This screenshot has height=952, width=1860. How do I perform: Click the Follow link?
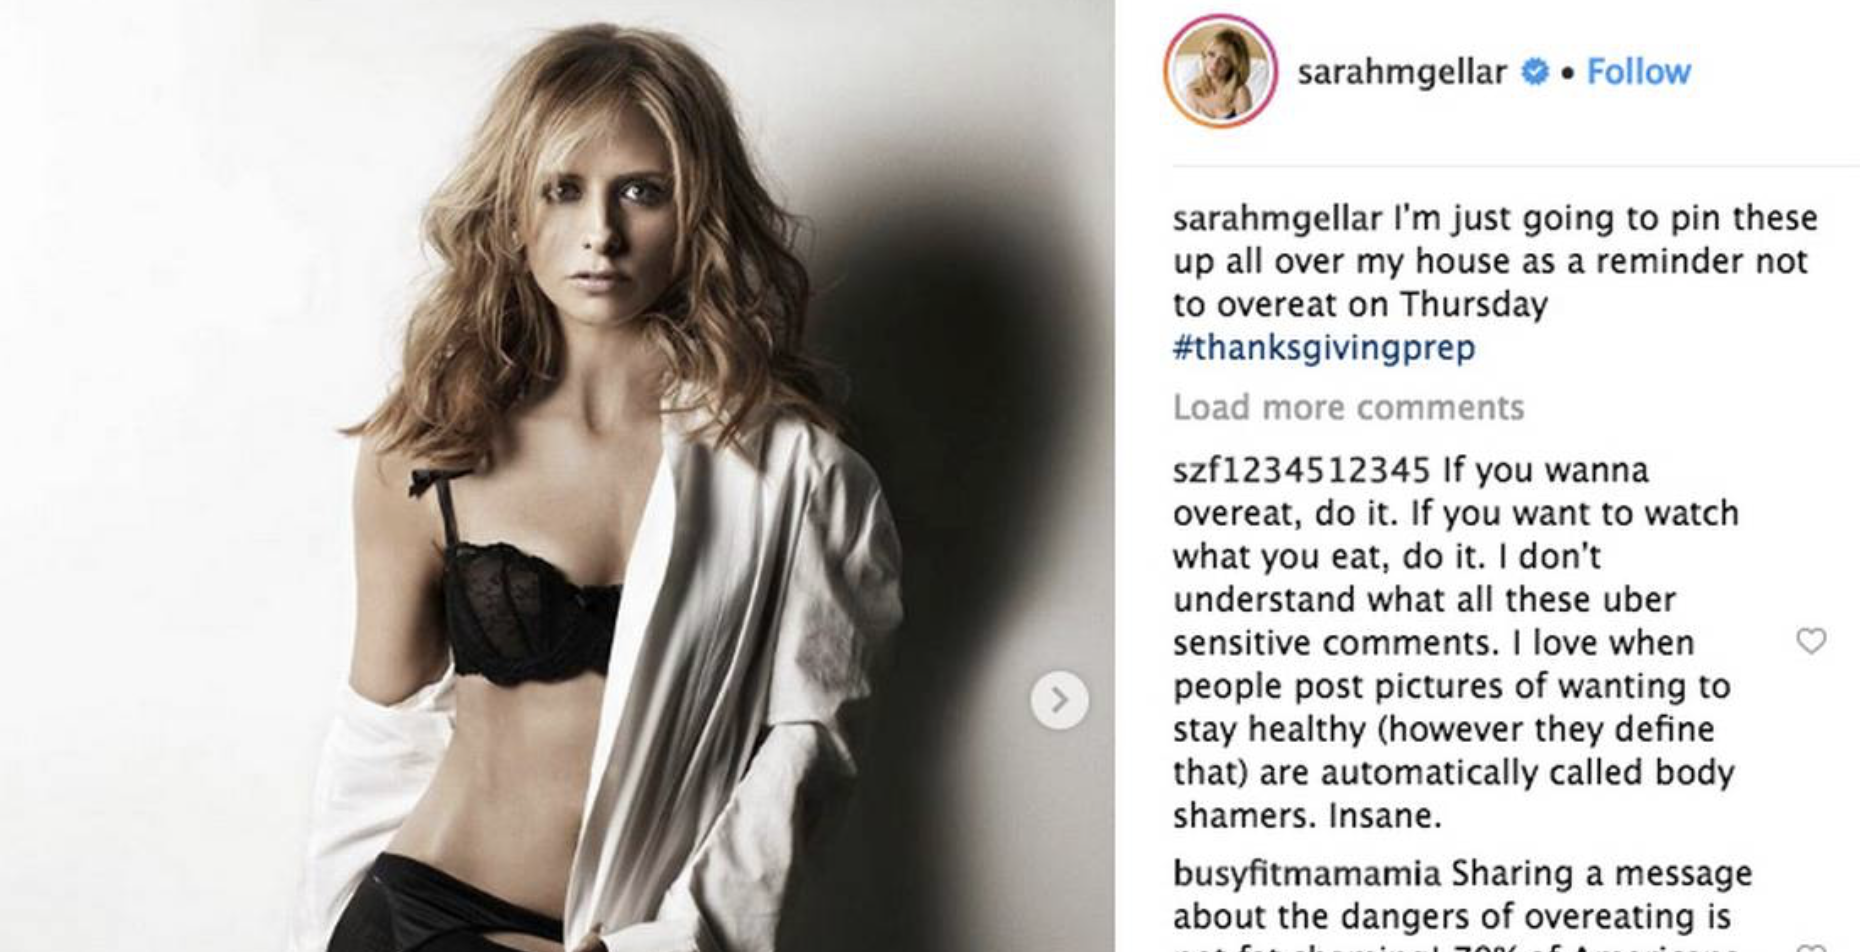pos(1638,71)
